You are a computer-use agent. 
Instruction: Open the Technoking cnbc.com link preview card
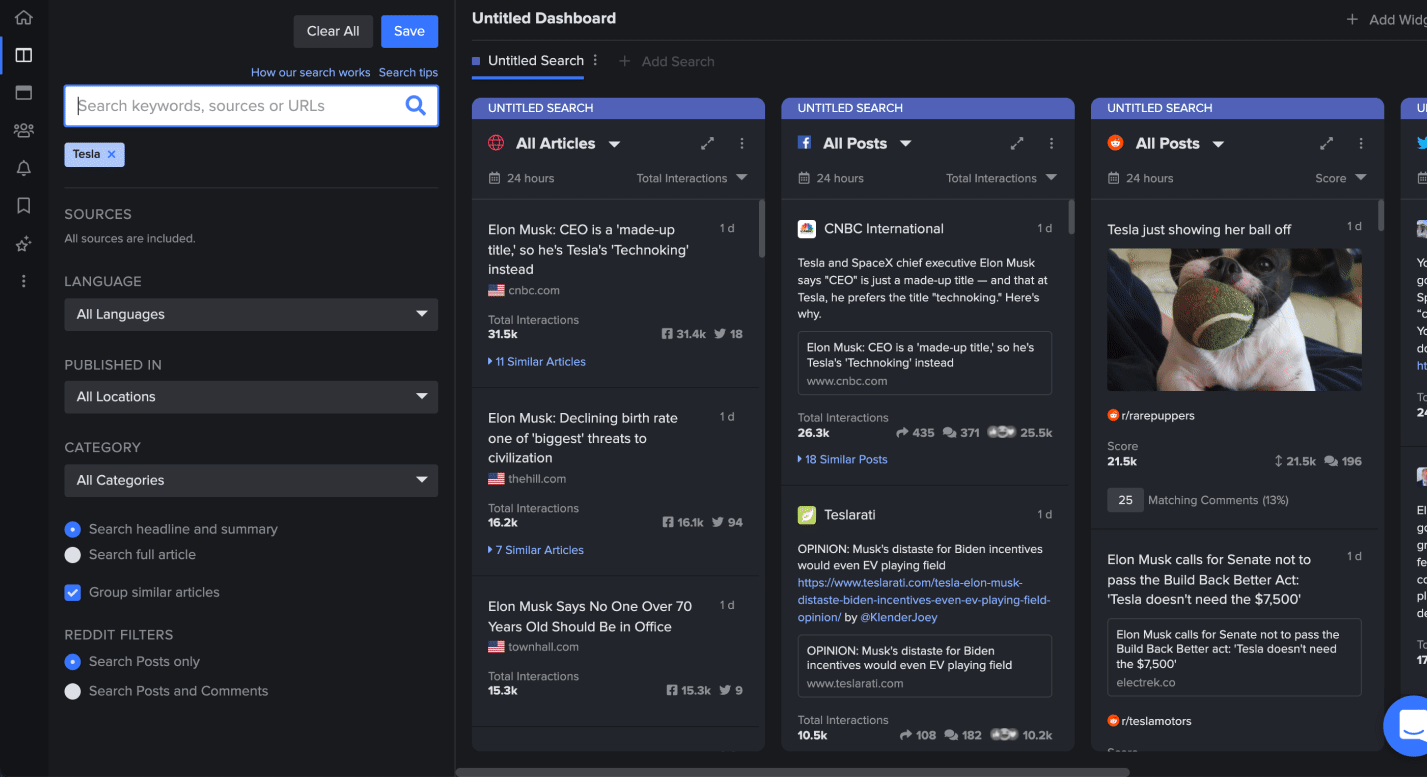point(924,363)
